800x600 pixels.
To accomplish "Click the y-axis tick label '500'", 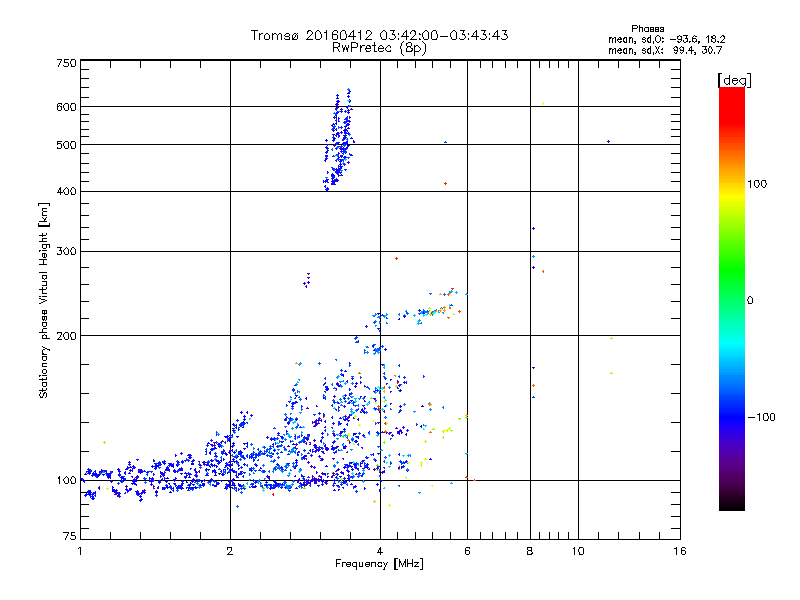I will click(x=66, y=145).
